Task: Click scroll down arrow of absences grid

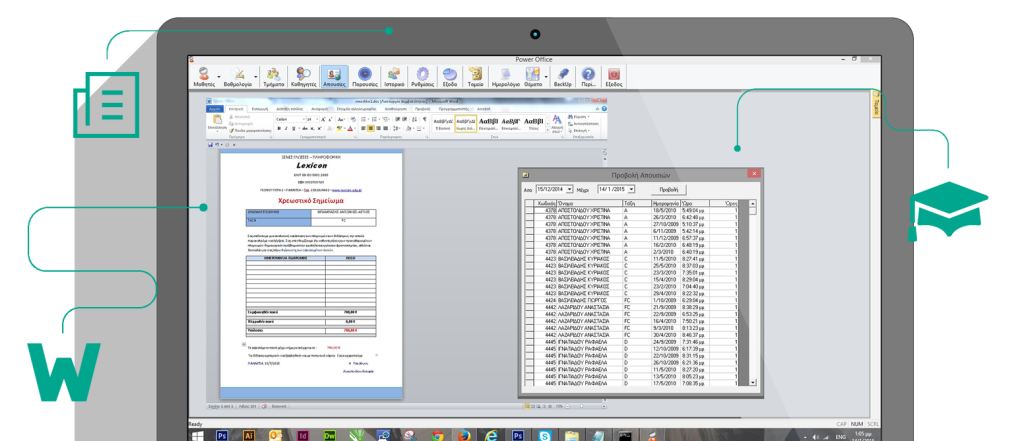Action: point(752,382)
